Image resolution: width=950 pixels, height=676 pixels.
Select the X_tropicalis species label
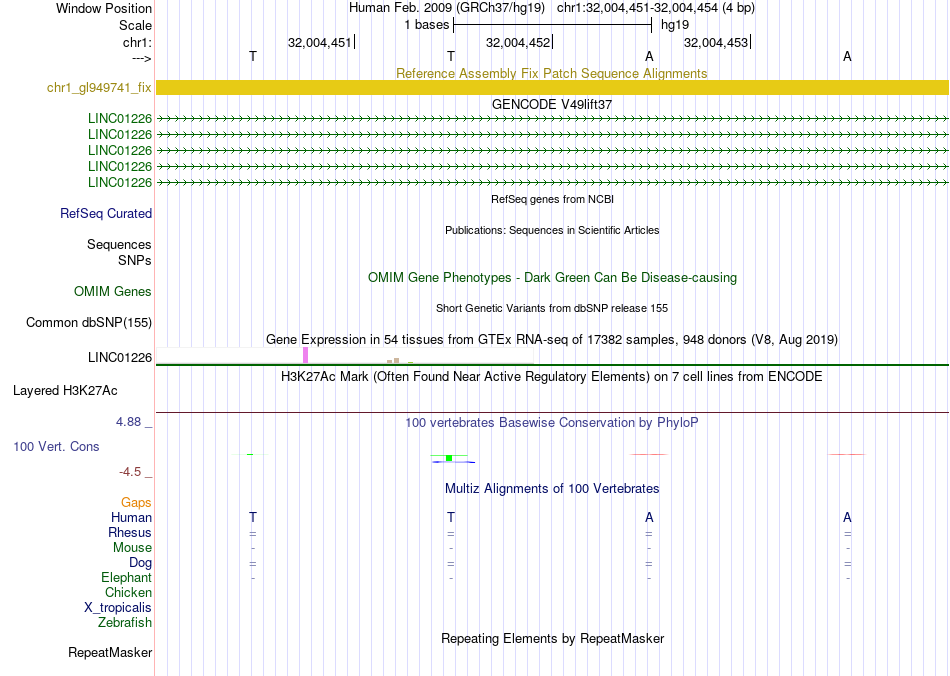[118, 608]
